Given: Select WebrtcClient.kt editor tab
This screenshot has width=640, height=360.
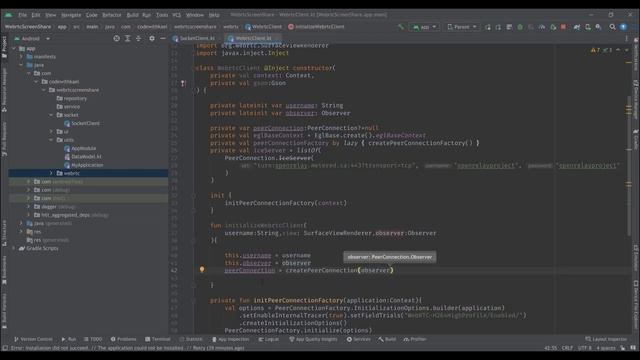Looking at the screenshot, I should pyautogui.click(x=253, y=38).
